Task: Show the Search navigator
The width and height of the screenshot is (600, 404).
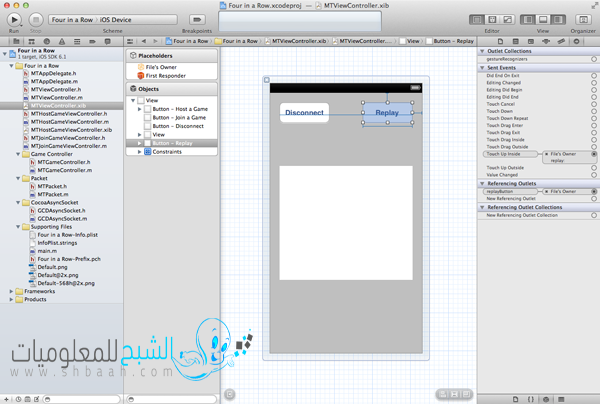Action: click(x=47, y=41)
